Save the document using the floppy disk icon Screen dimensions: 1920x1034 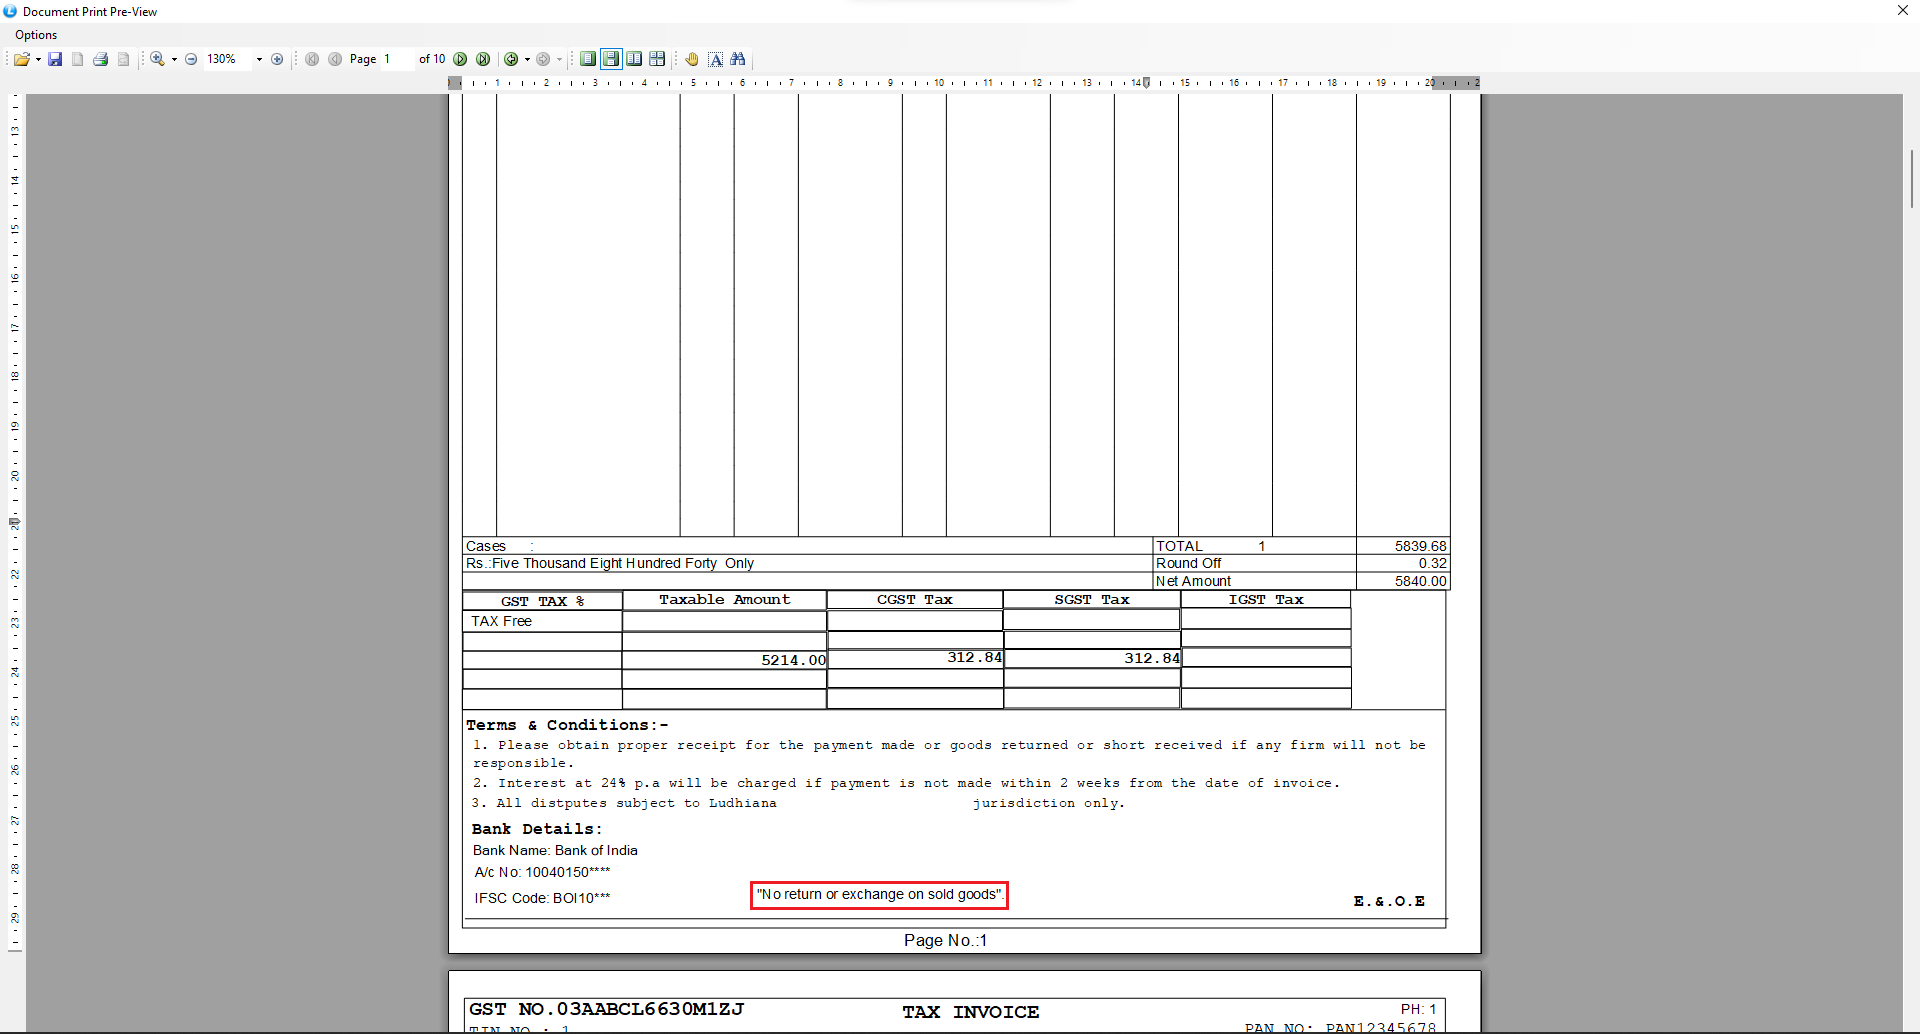[x=55, y=59]
